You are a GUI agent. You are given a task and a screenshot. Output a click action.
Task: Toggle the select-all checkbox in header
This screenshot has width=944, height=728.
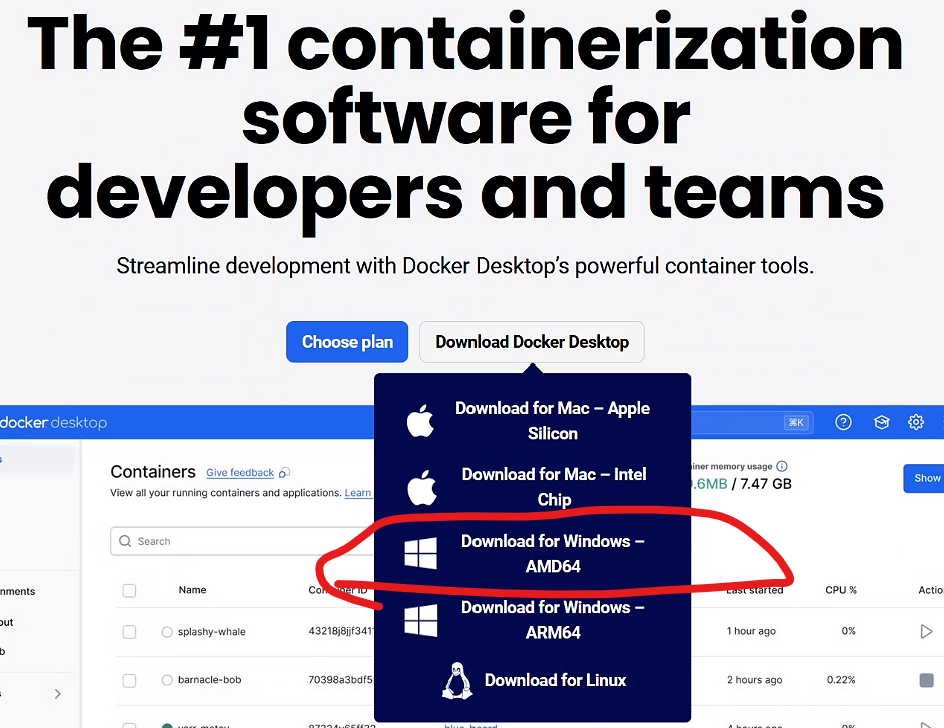(x=129, y=590)
